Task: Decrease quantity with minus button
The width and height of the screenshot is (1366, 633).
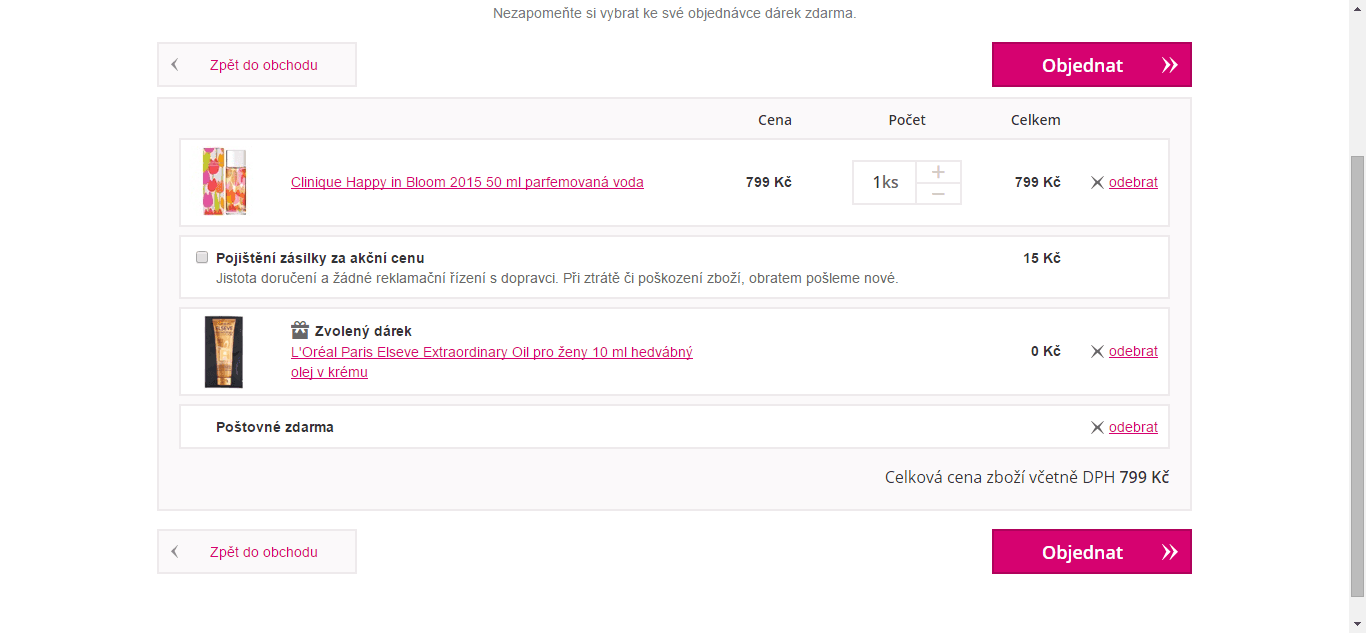Action: pos(938,194)
